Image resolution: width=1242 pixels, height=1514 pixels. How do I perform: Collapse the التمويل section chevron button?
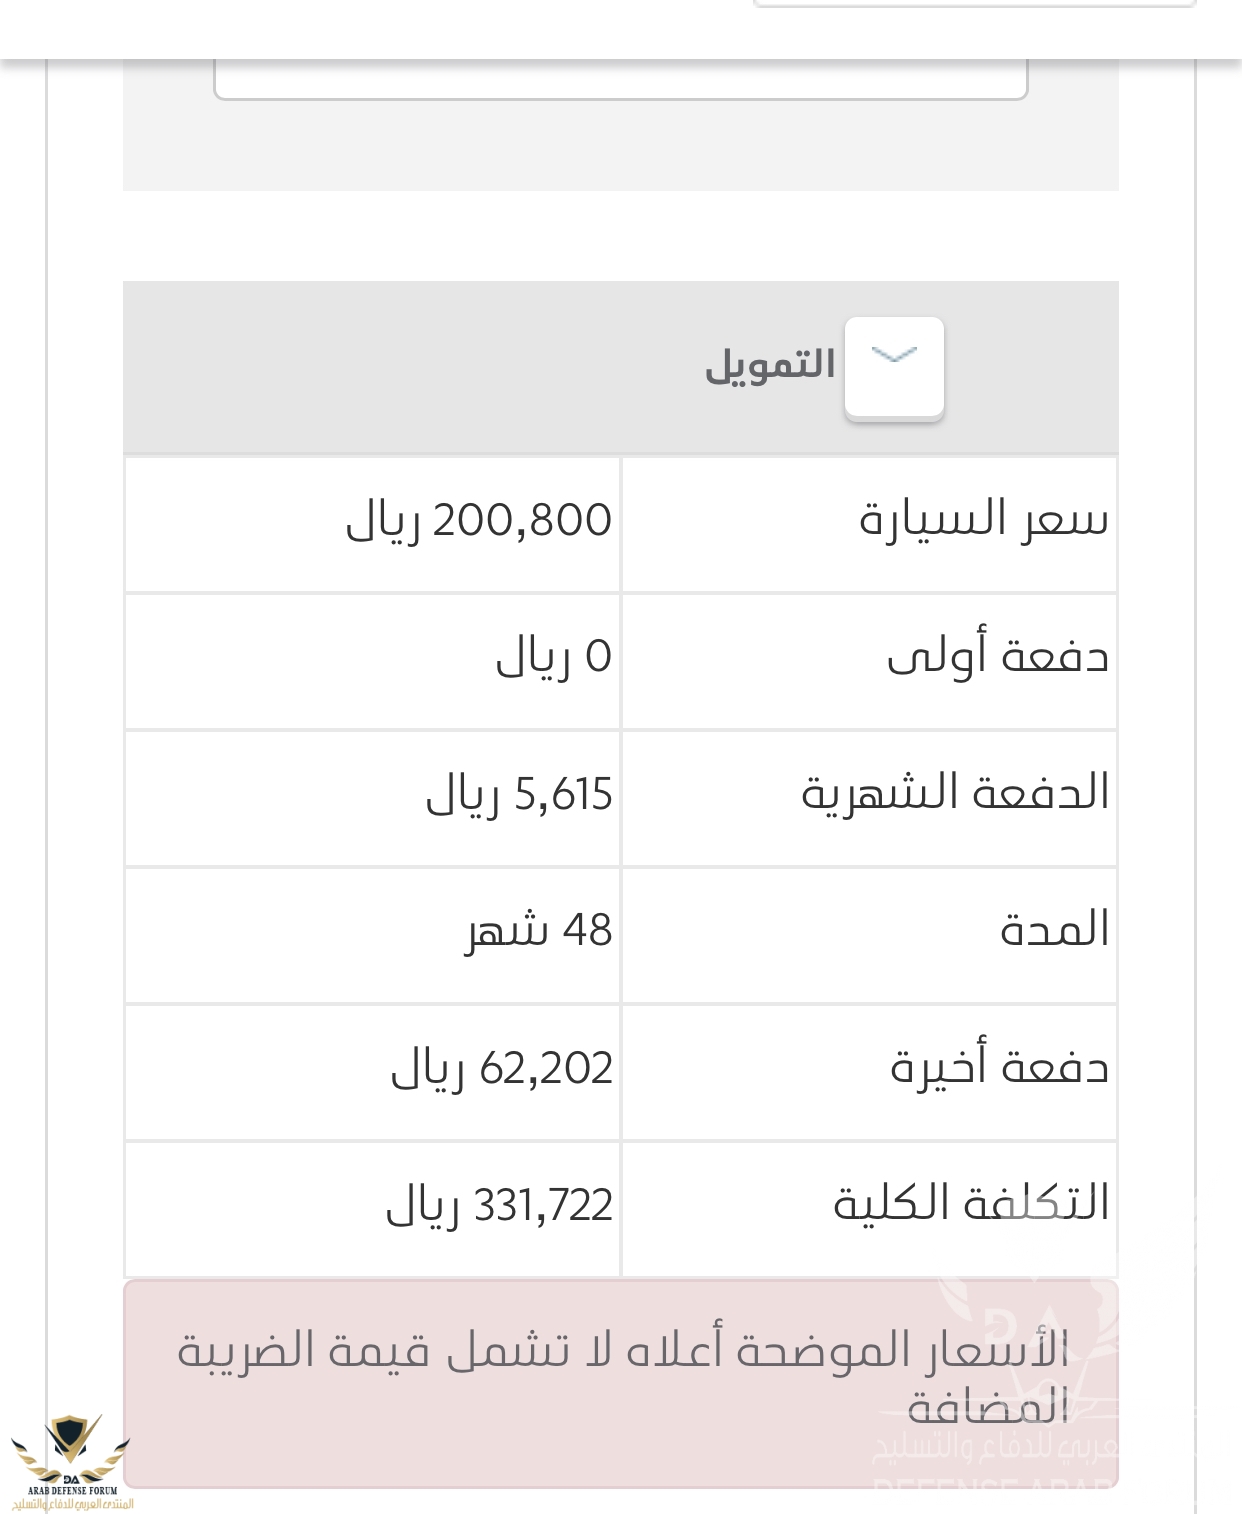pyautogui.click(x=894, y=366)
